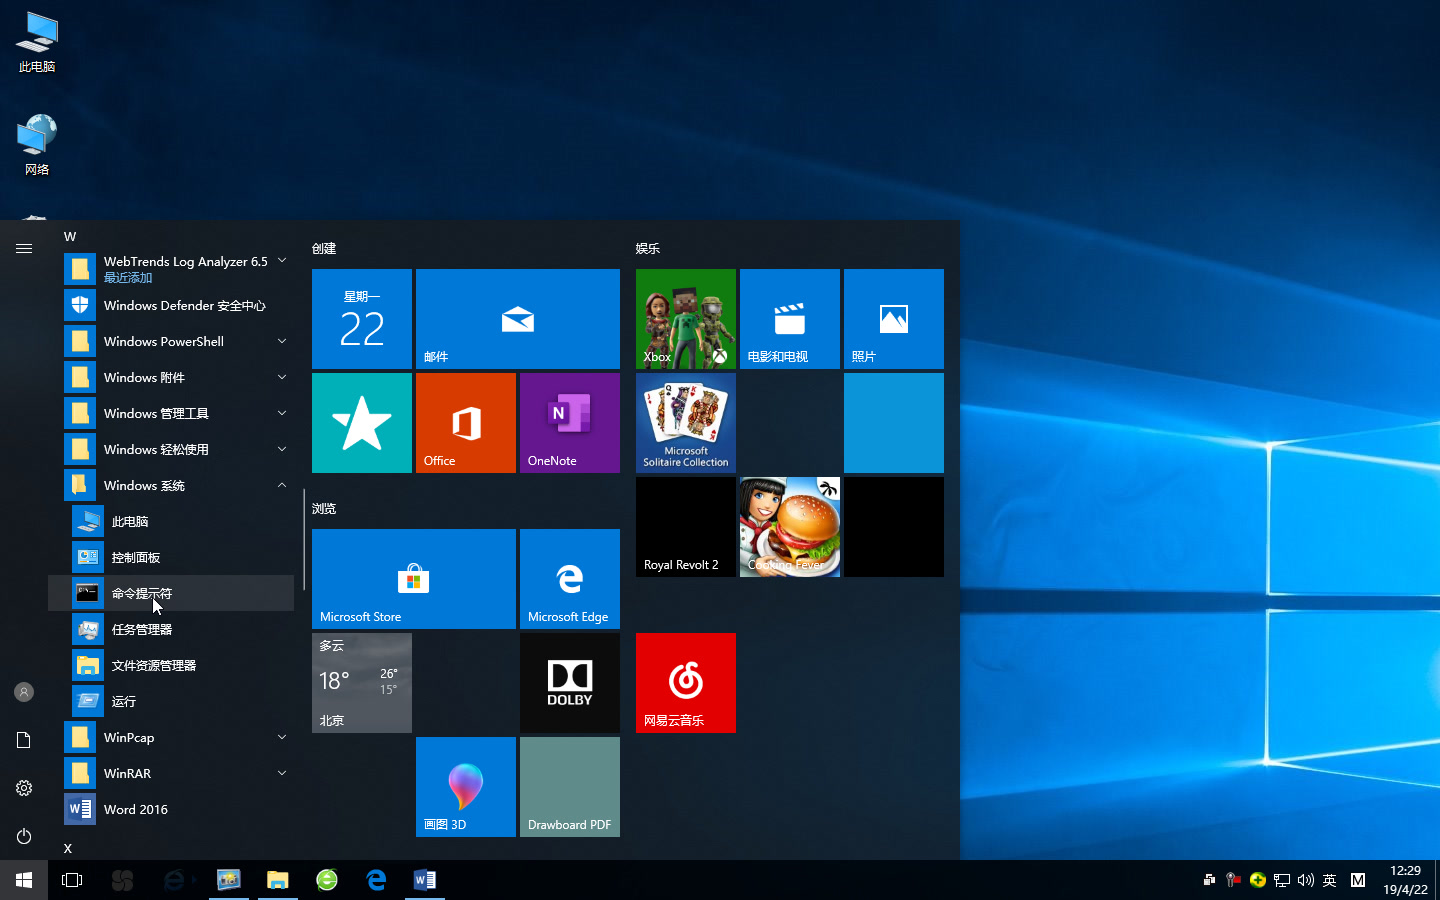This screenshot has height=900, width=1440.
Task: Click the app list scrollbar
Action: click(303, 537)
